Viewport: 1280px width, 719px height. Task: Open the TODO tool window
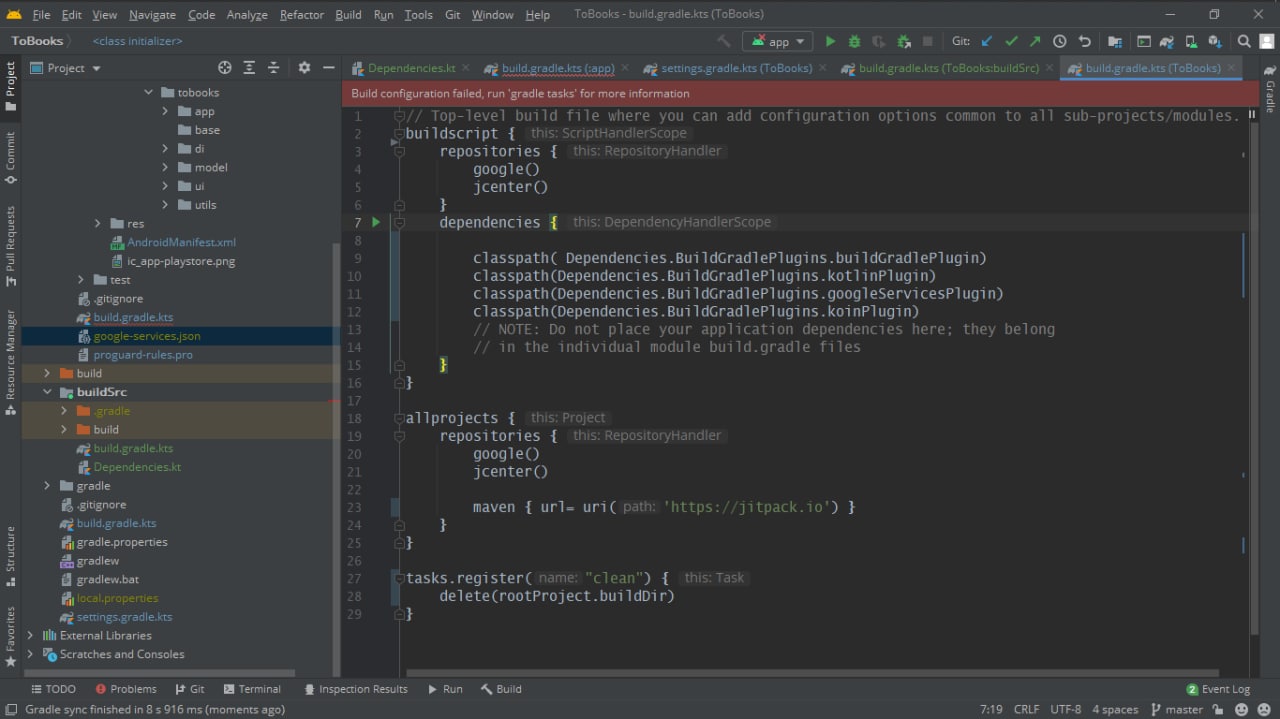coord(53,689)
